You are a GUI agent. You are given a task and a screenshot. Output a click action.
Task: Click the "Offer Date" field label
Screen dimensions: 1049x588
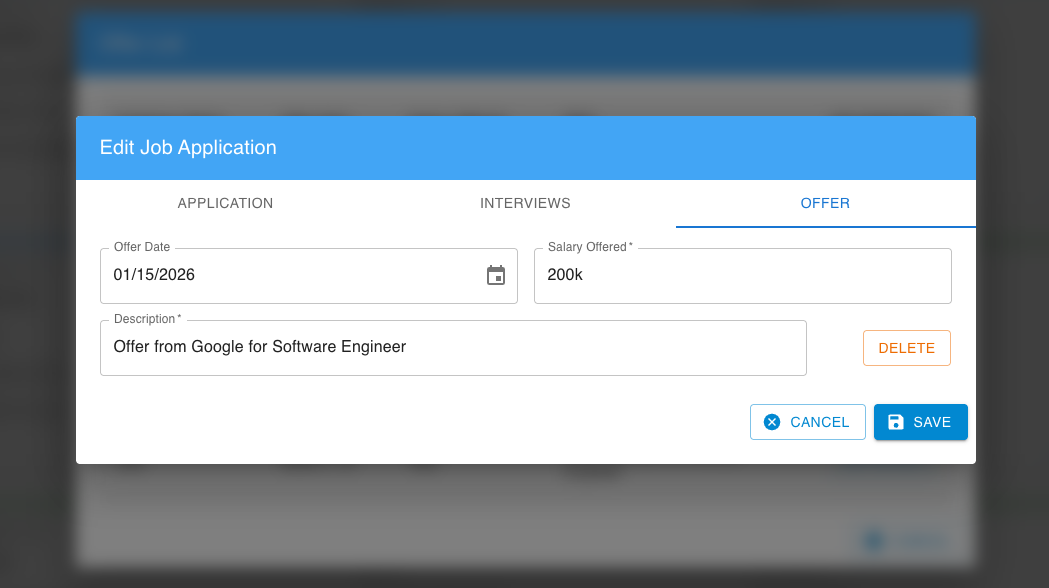pos(142,247)
